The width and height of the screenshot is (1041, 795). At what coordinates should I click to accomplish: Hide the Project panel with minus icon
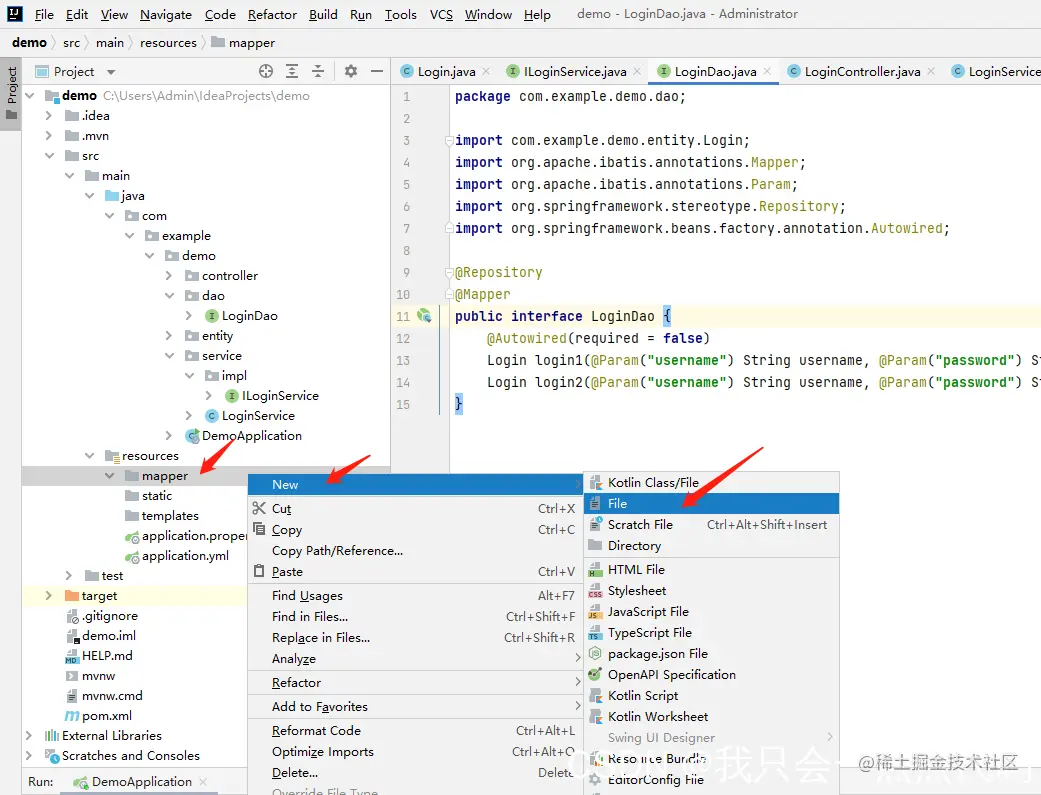(x=376, y=71)
